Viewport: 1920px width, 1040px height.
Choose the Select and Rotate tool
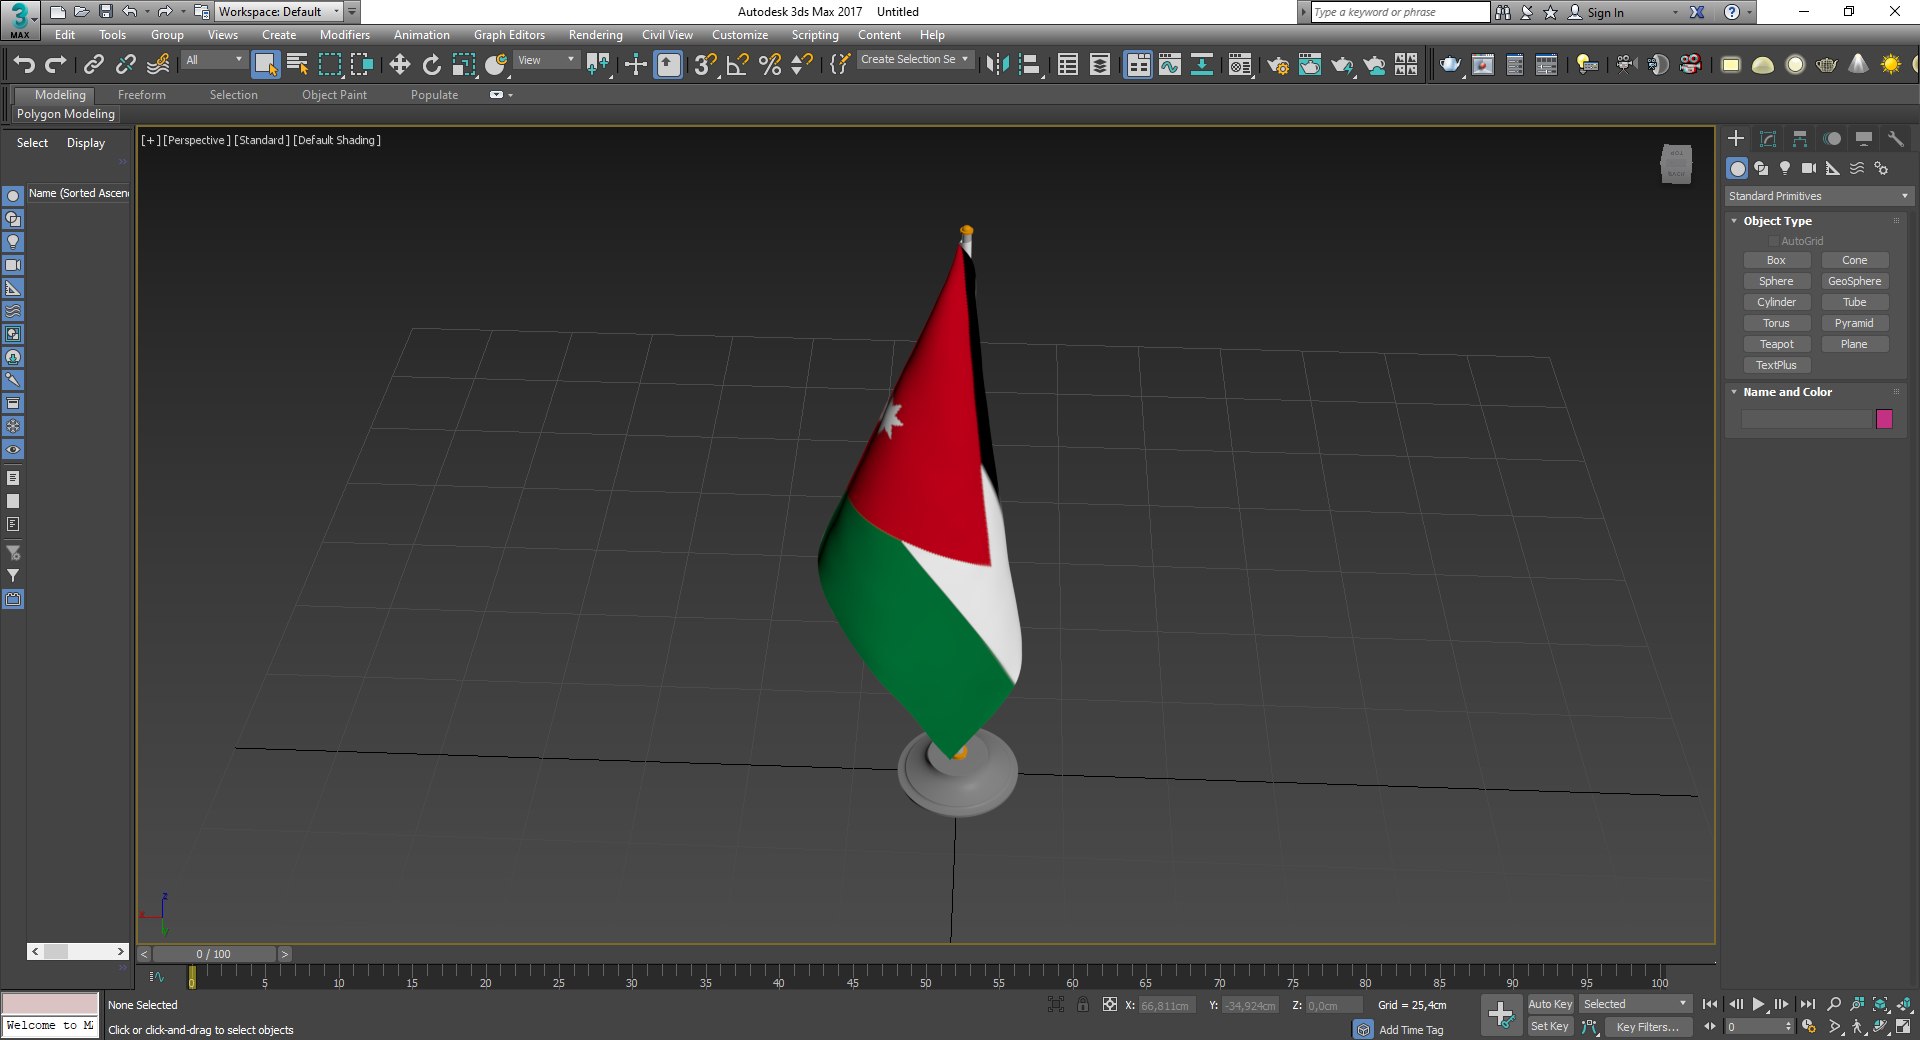(431, 65)
